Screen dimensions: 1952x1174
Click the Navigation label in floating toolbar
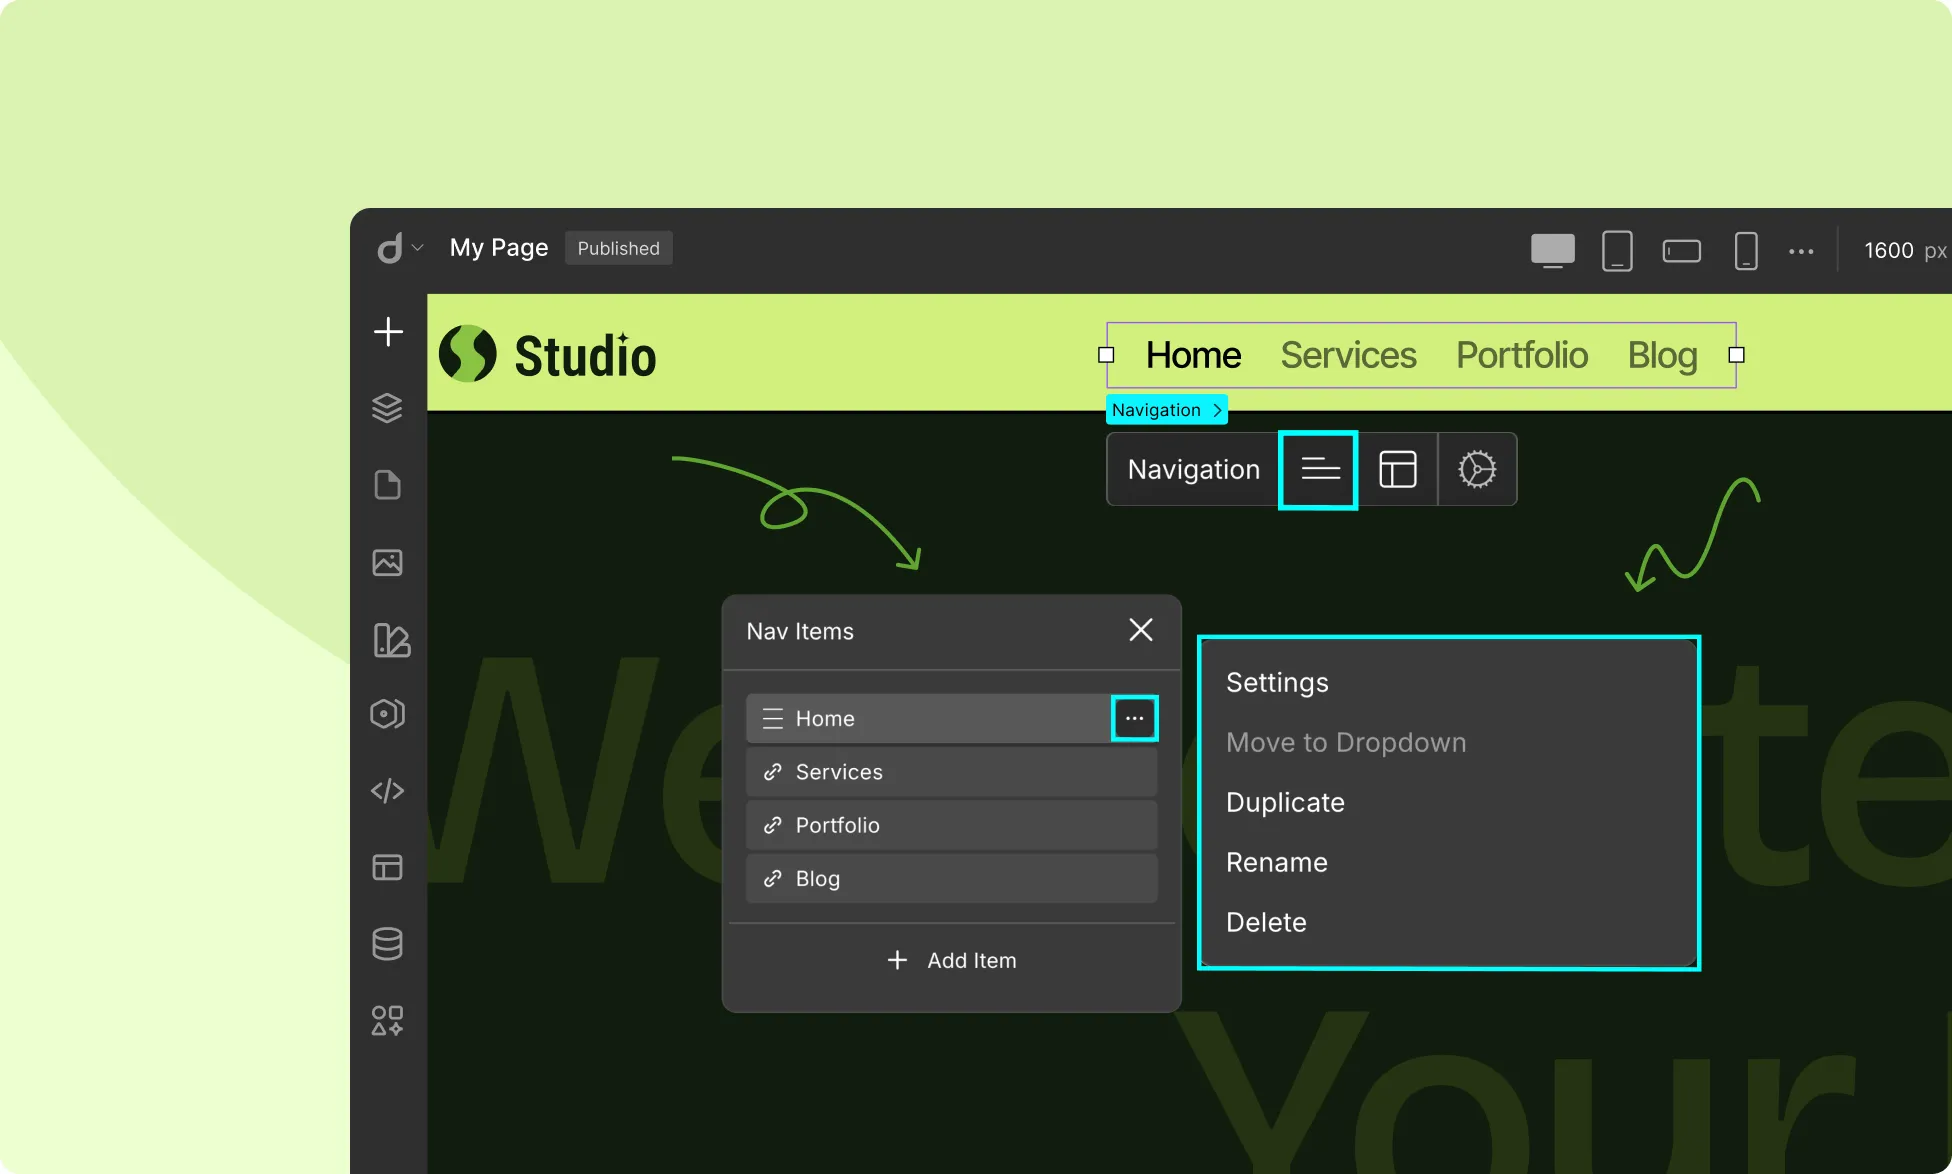pos(1194,469)
